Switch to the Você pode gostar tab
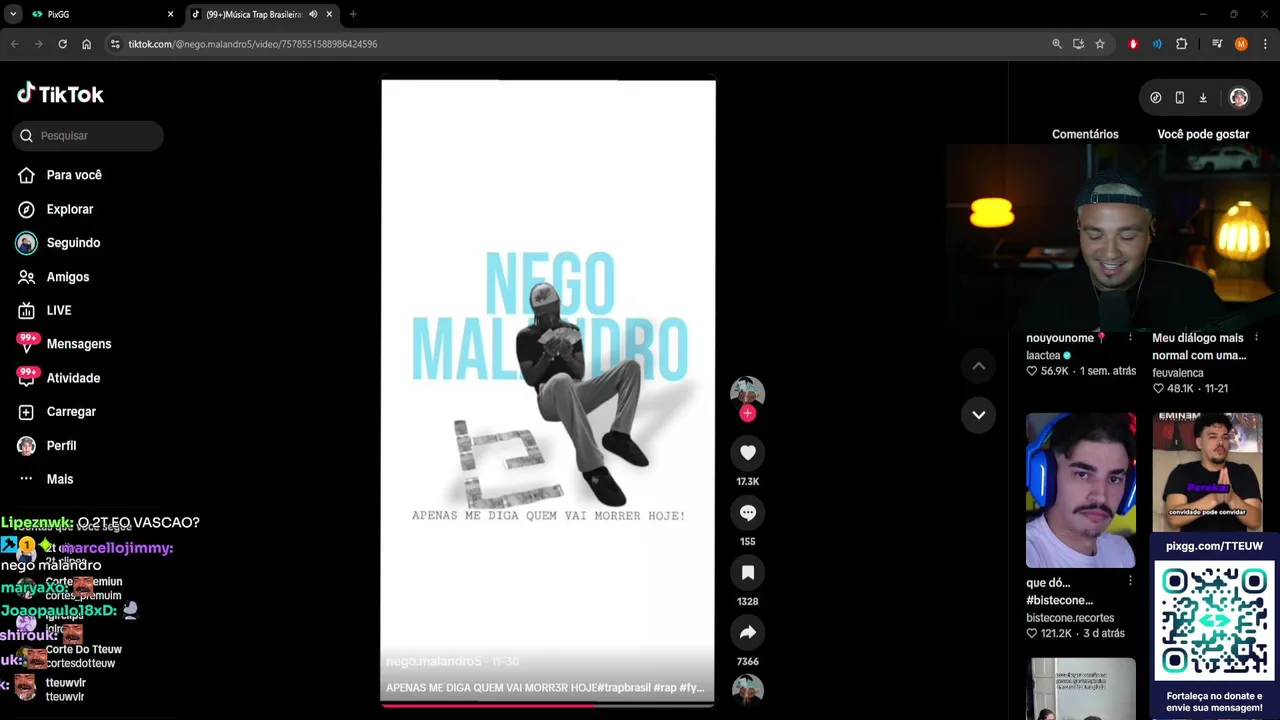1280x720 pixels. (1203, 134)
